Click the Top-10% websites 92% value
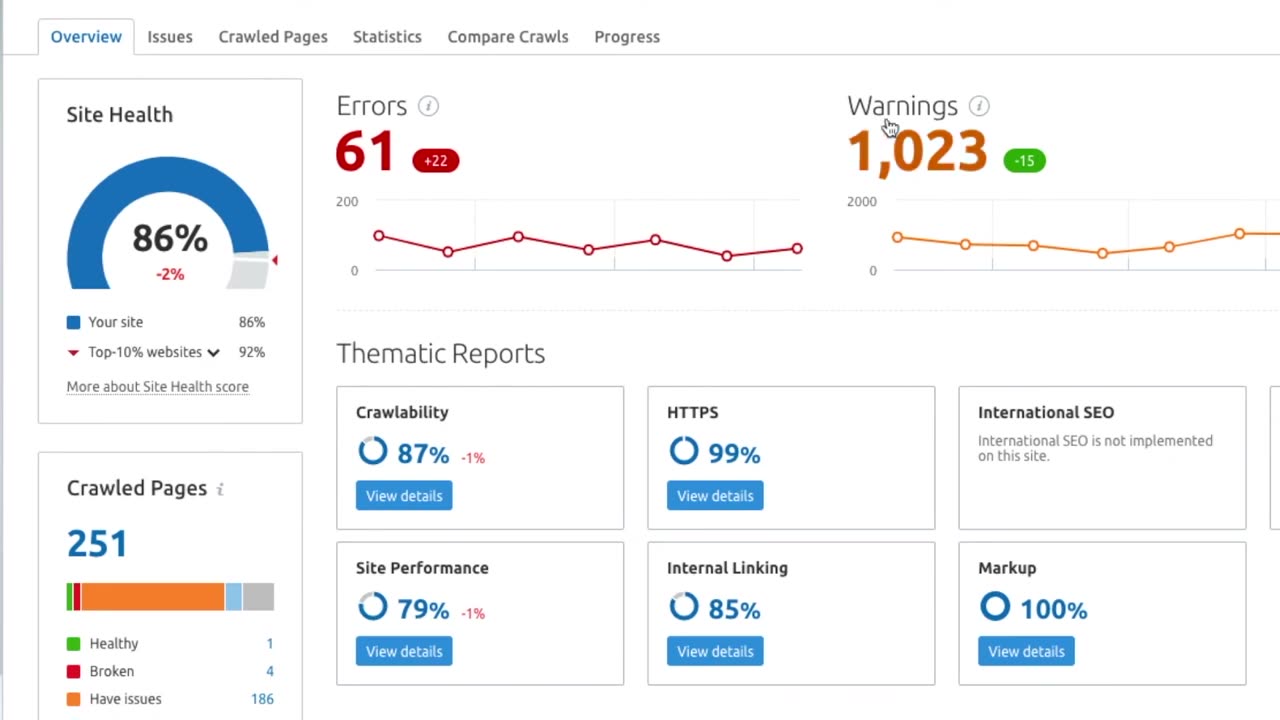The width and height of the screenshot is (1280, 720). (x=252, y=352)
